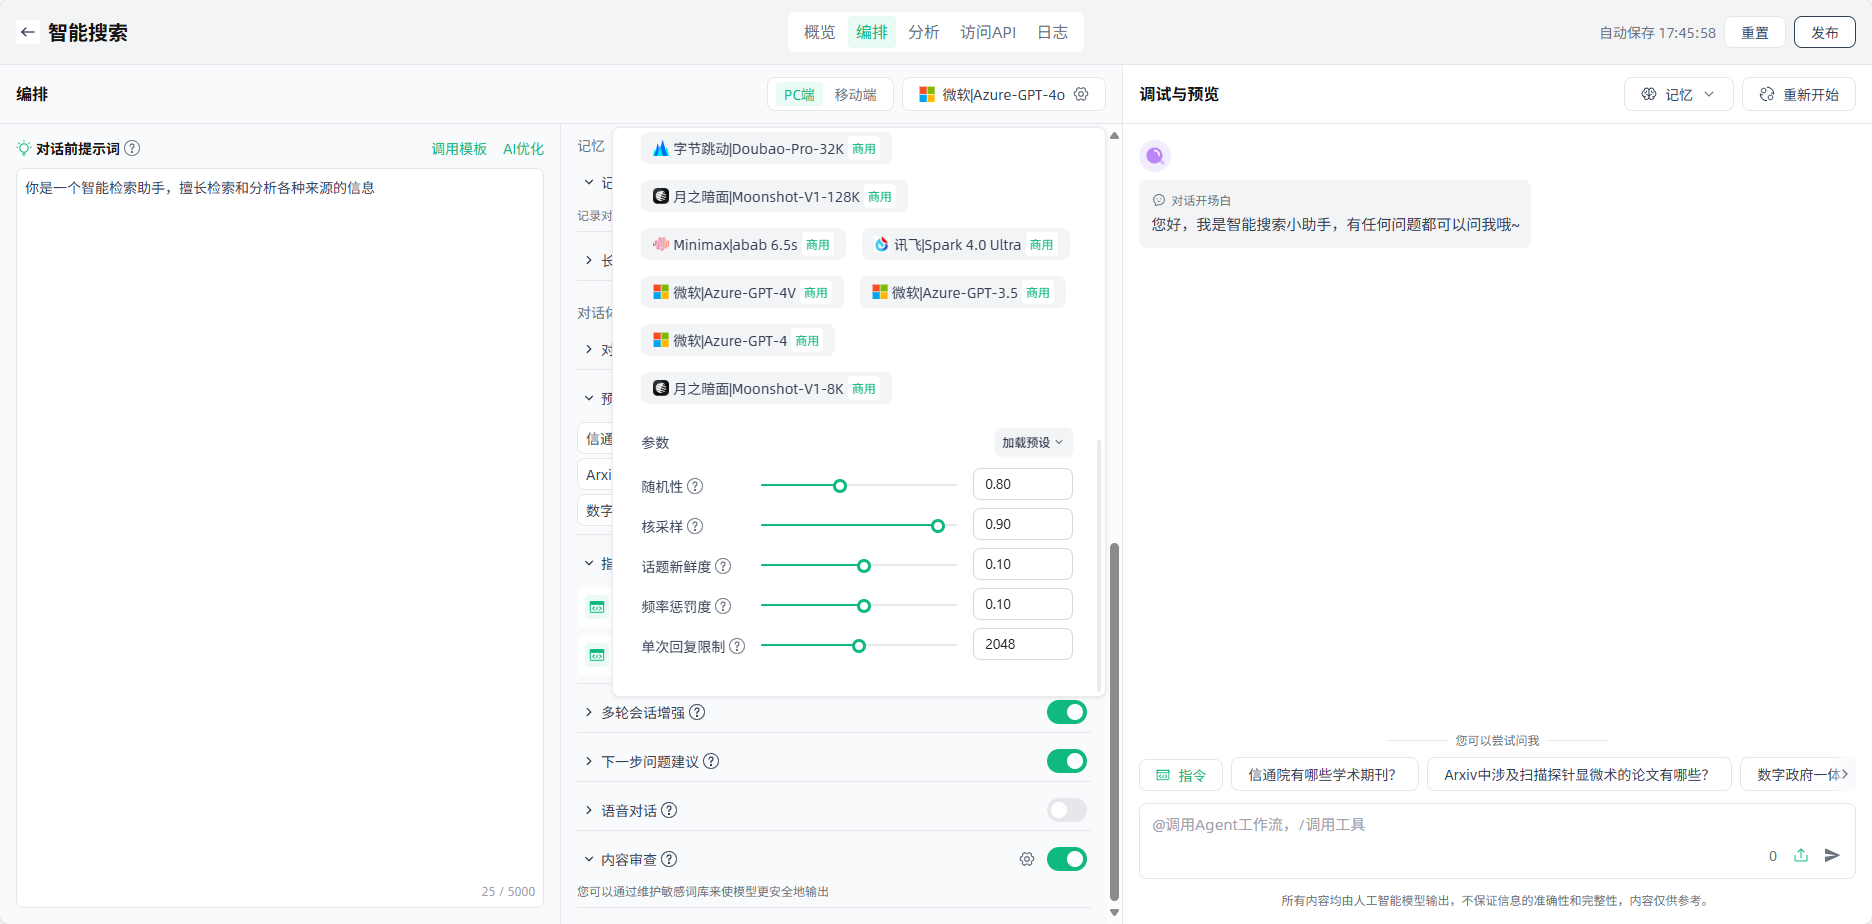Select model 月之暗面|Moonshot-V1-128K
Image resolution: width=1872 pixels, height=924 pixels.
(x=774, y=196)
